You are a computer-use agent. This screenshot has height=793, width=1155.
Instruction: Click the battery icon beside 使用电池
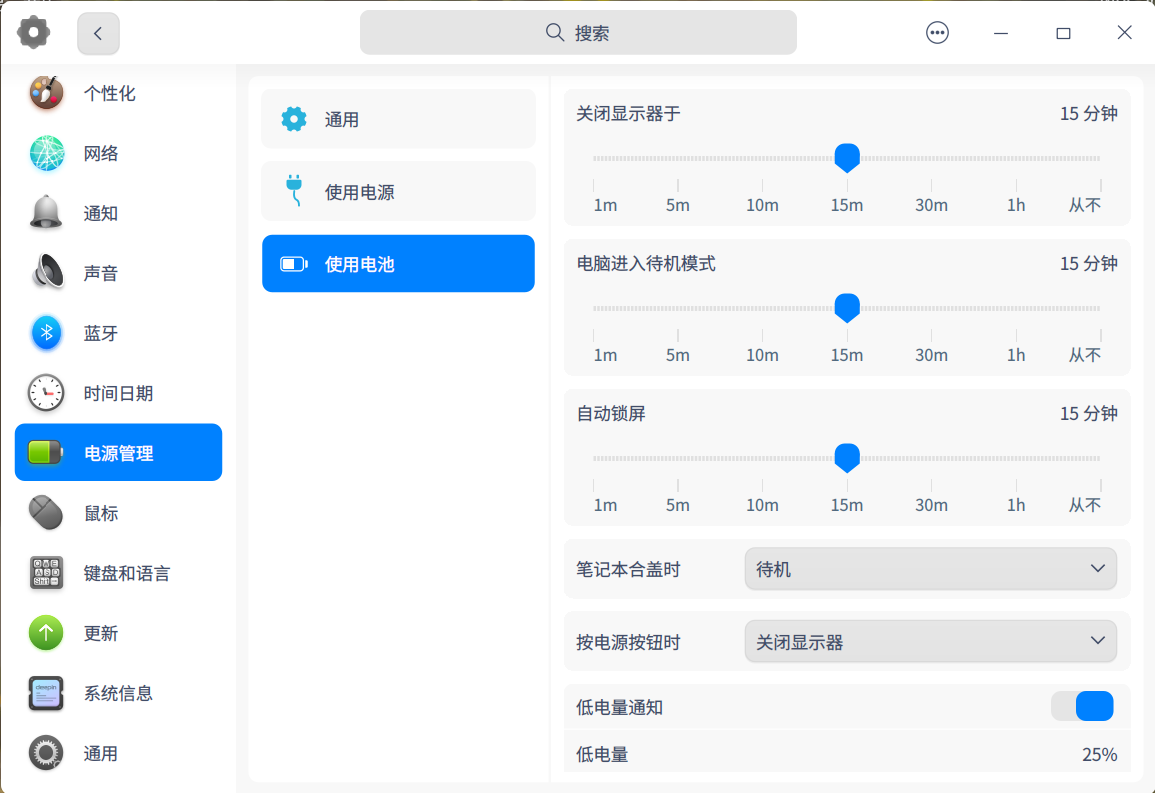coord(294,264)
